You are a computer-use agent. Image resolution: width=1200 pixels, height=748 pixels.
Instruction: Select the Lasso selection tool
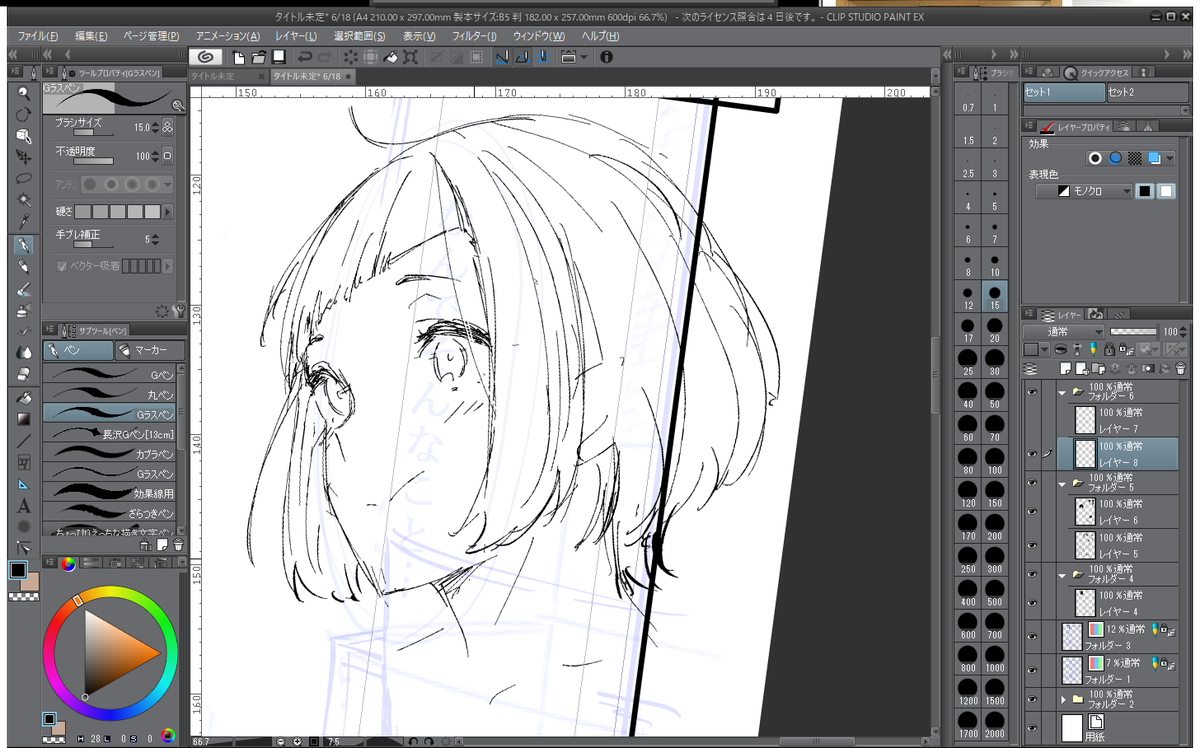(22, 179)
